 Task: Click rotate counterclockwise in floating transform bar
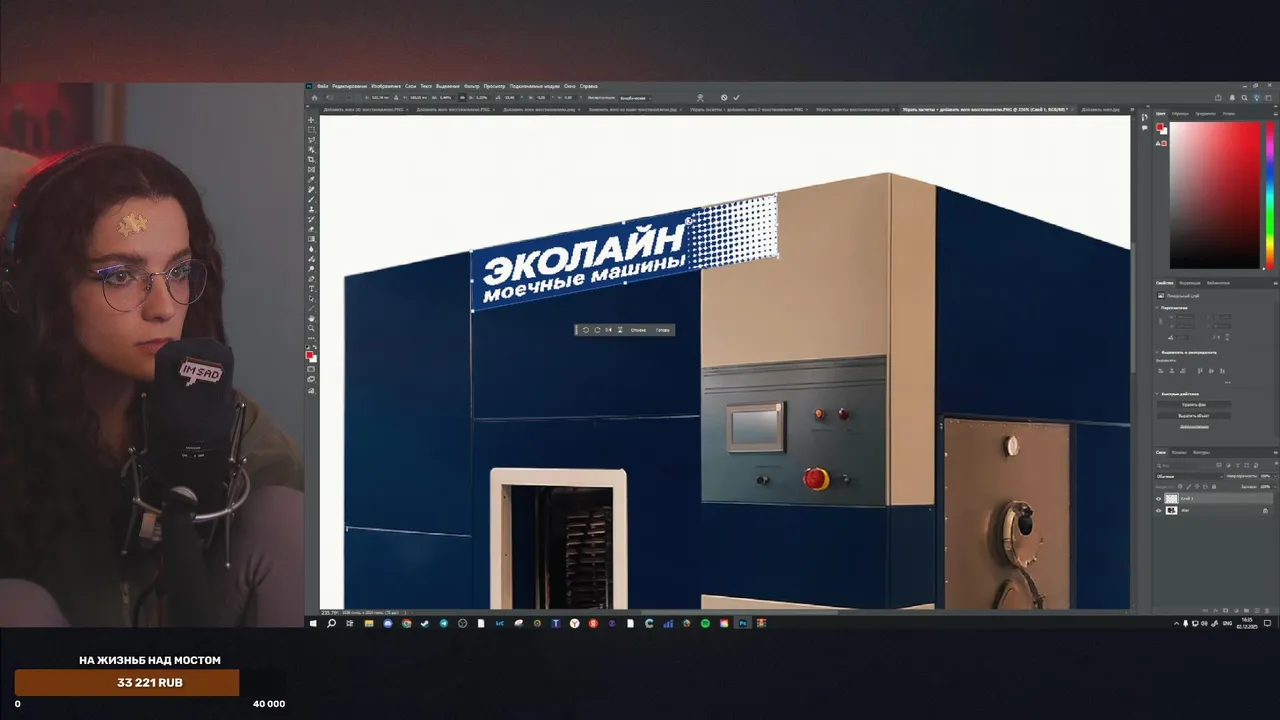tap(586, 330)
